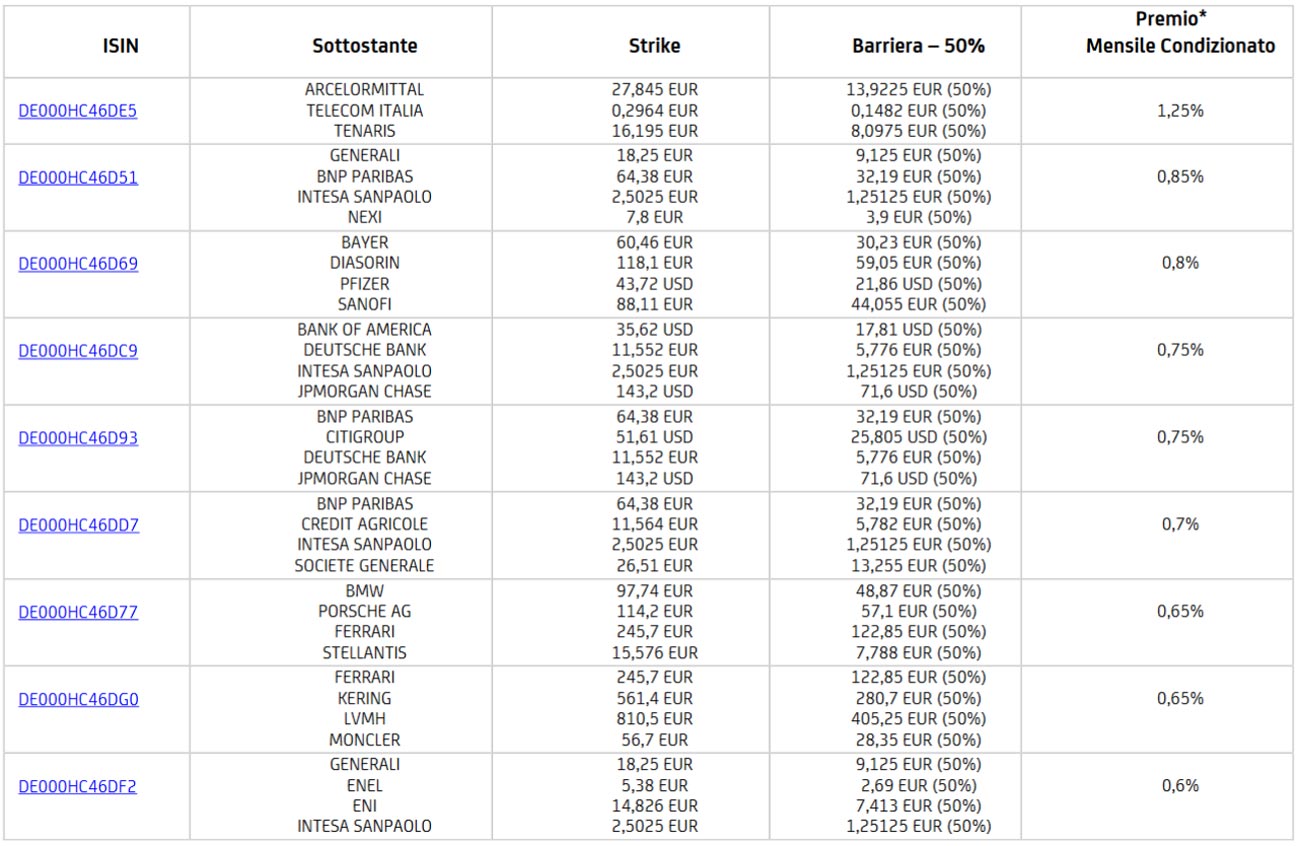1300x846 pixels.
Task: Open the DE000HC46D77 link
Action: pyautogui.click(x=77, y=612)
